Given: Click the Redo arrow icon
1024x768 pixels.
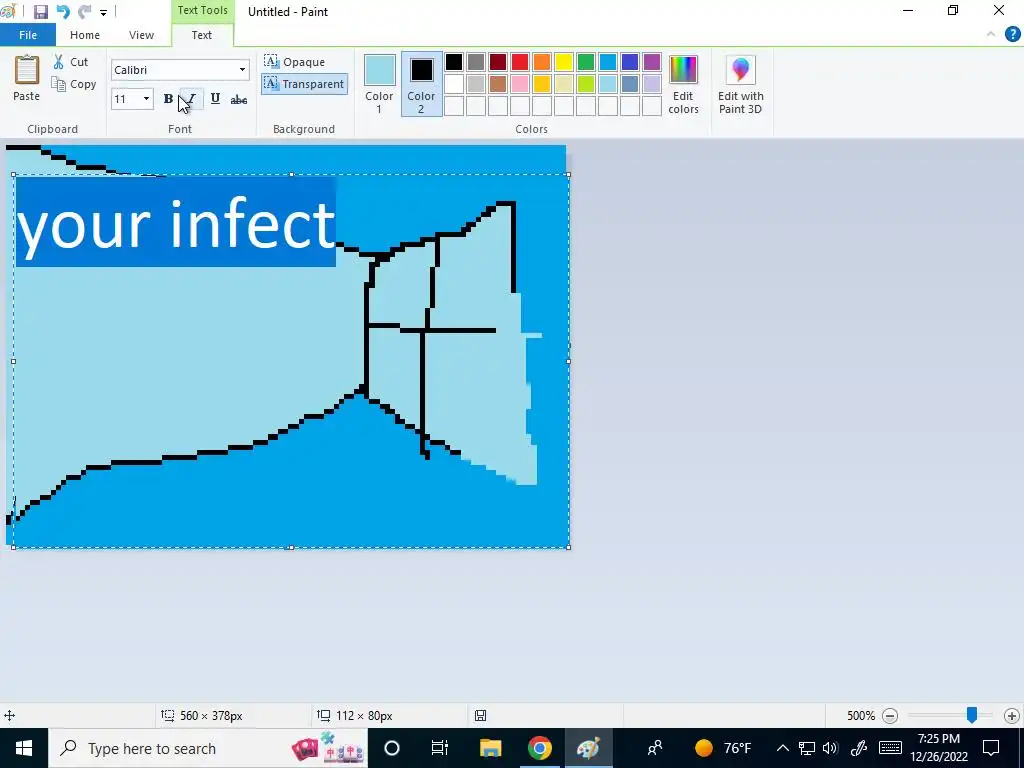Looking at the screenshot, I should click(84, 12).
